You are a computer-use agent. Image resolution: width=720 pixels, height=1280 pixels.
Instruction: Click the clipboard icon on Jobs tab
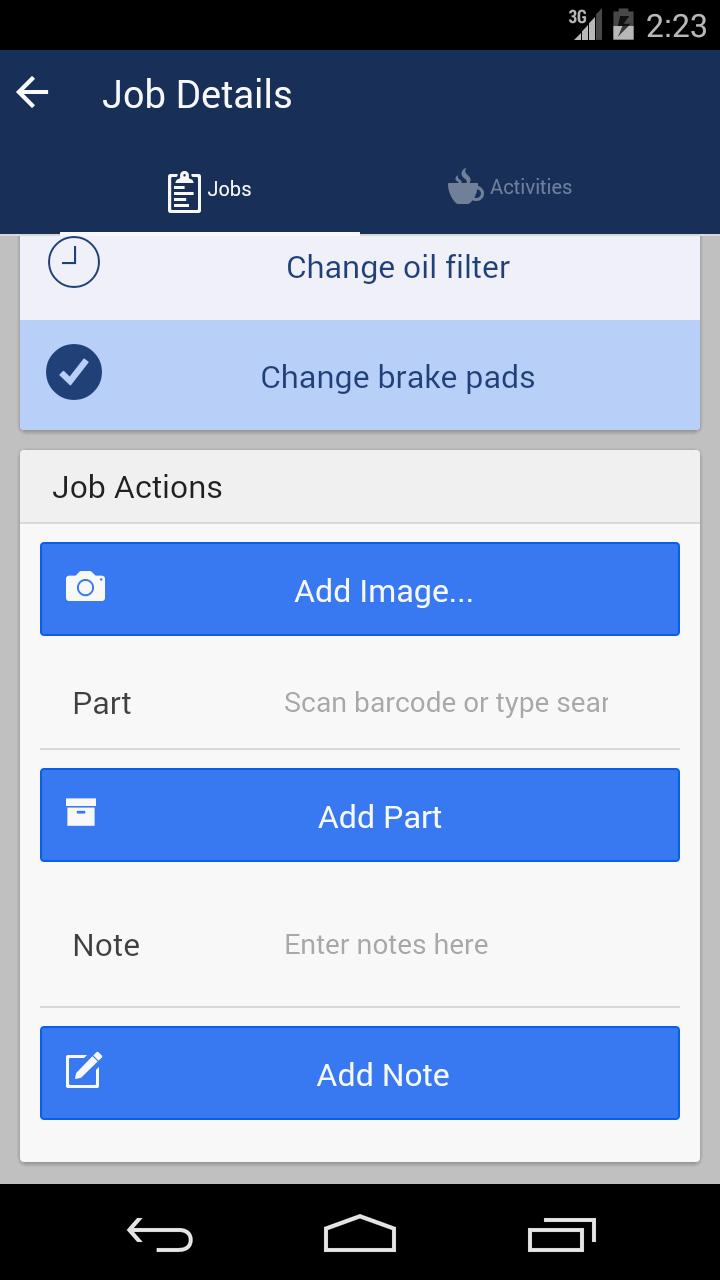(184, 191)
